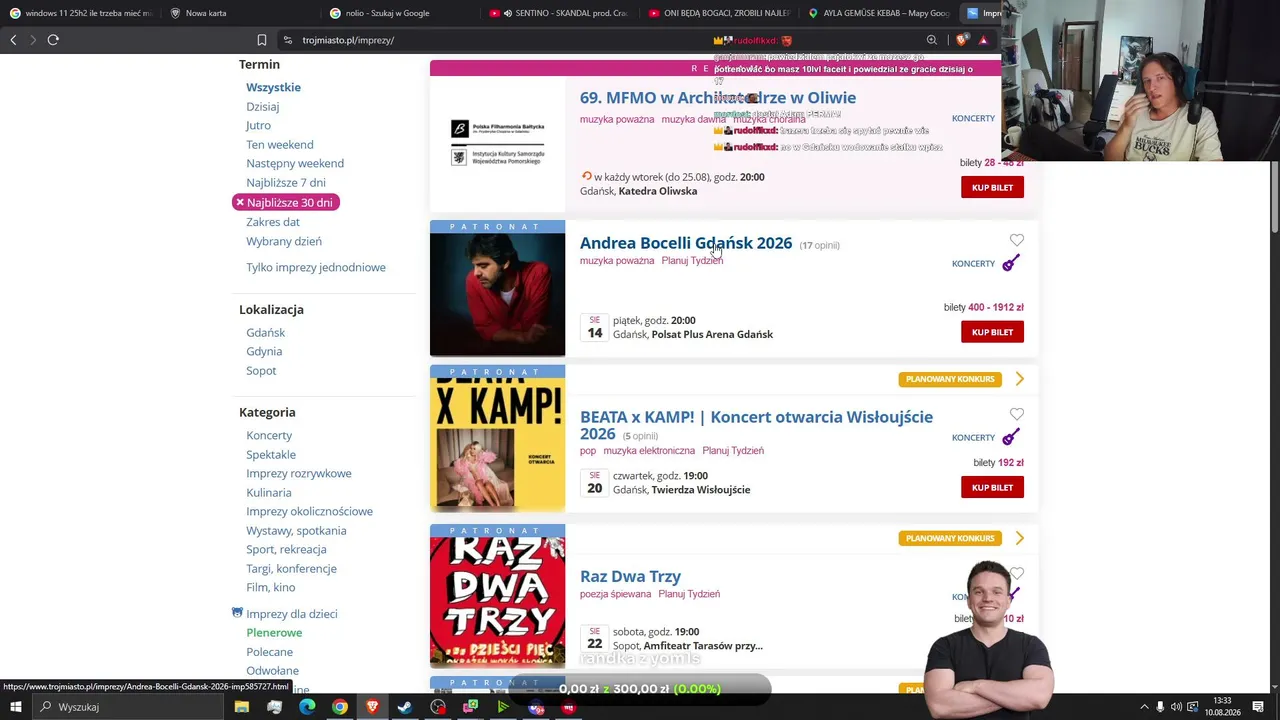Buy ticket for 69. MFMO concert
This screenshot has width=1280, height=720.
point(992,188)
